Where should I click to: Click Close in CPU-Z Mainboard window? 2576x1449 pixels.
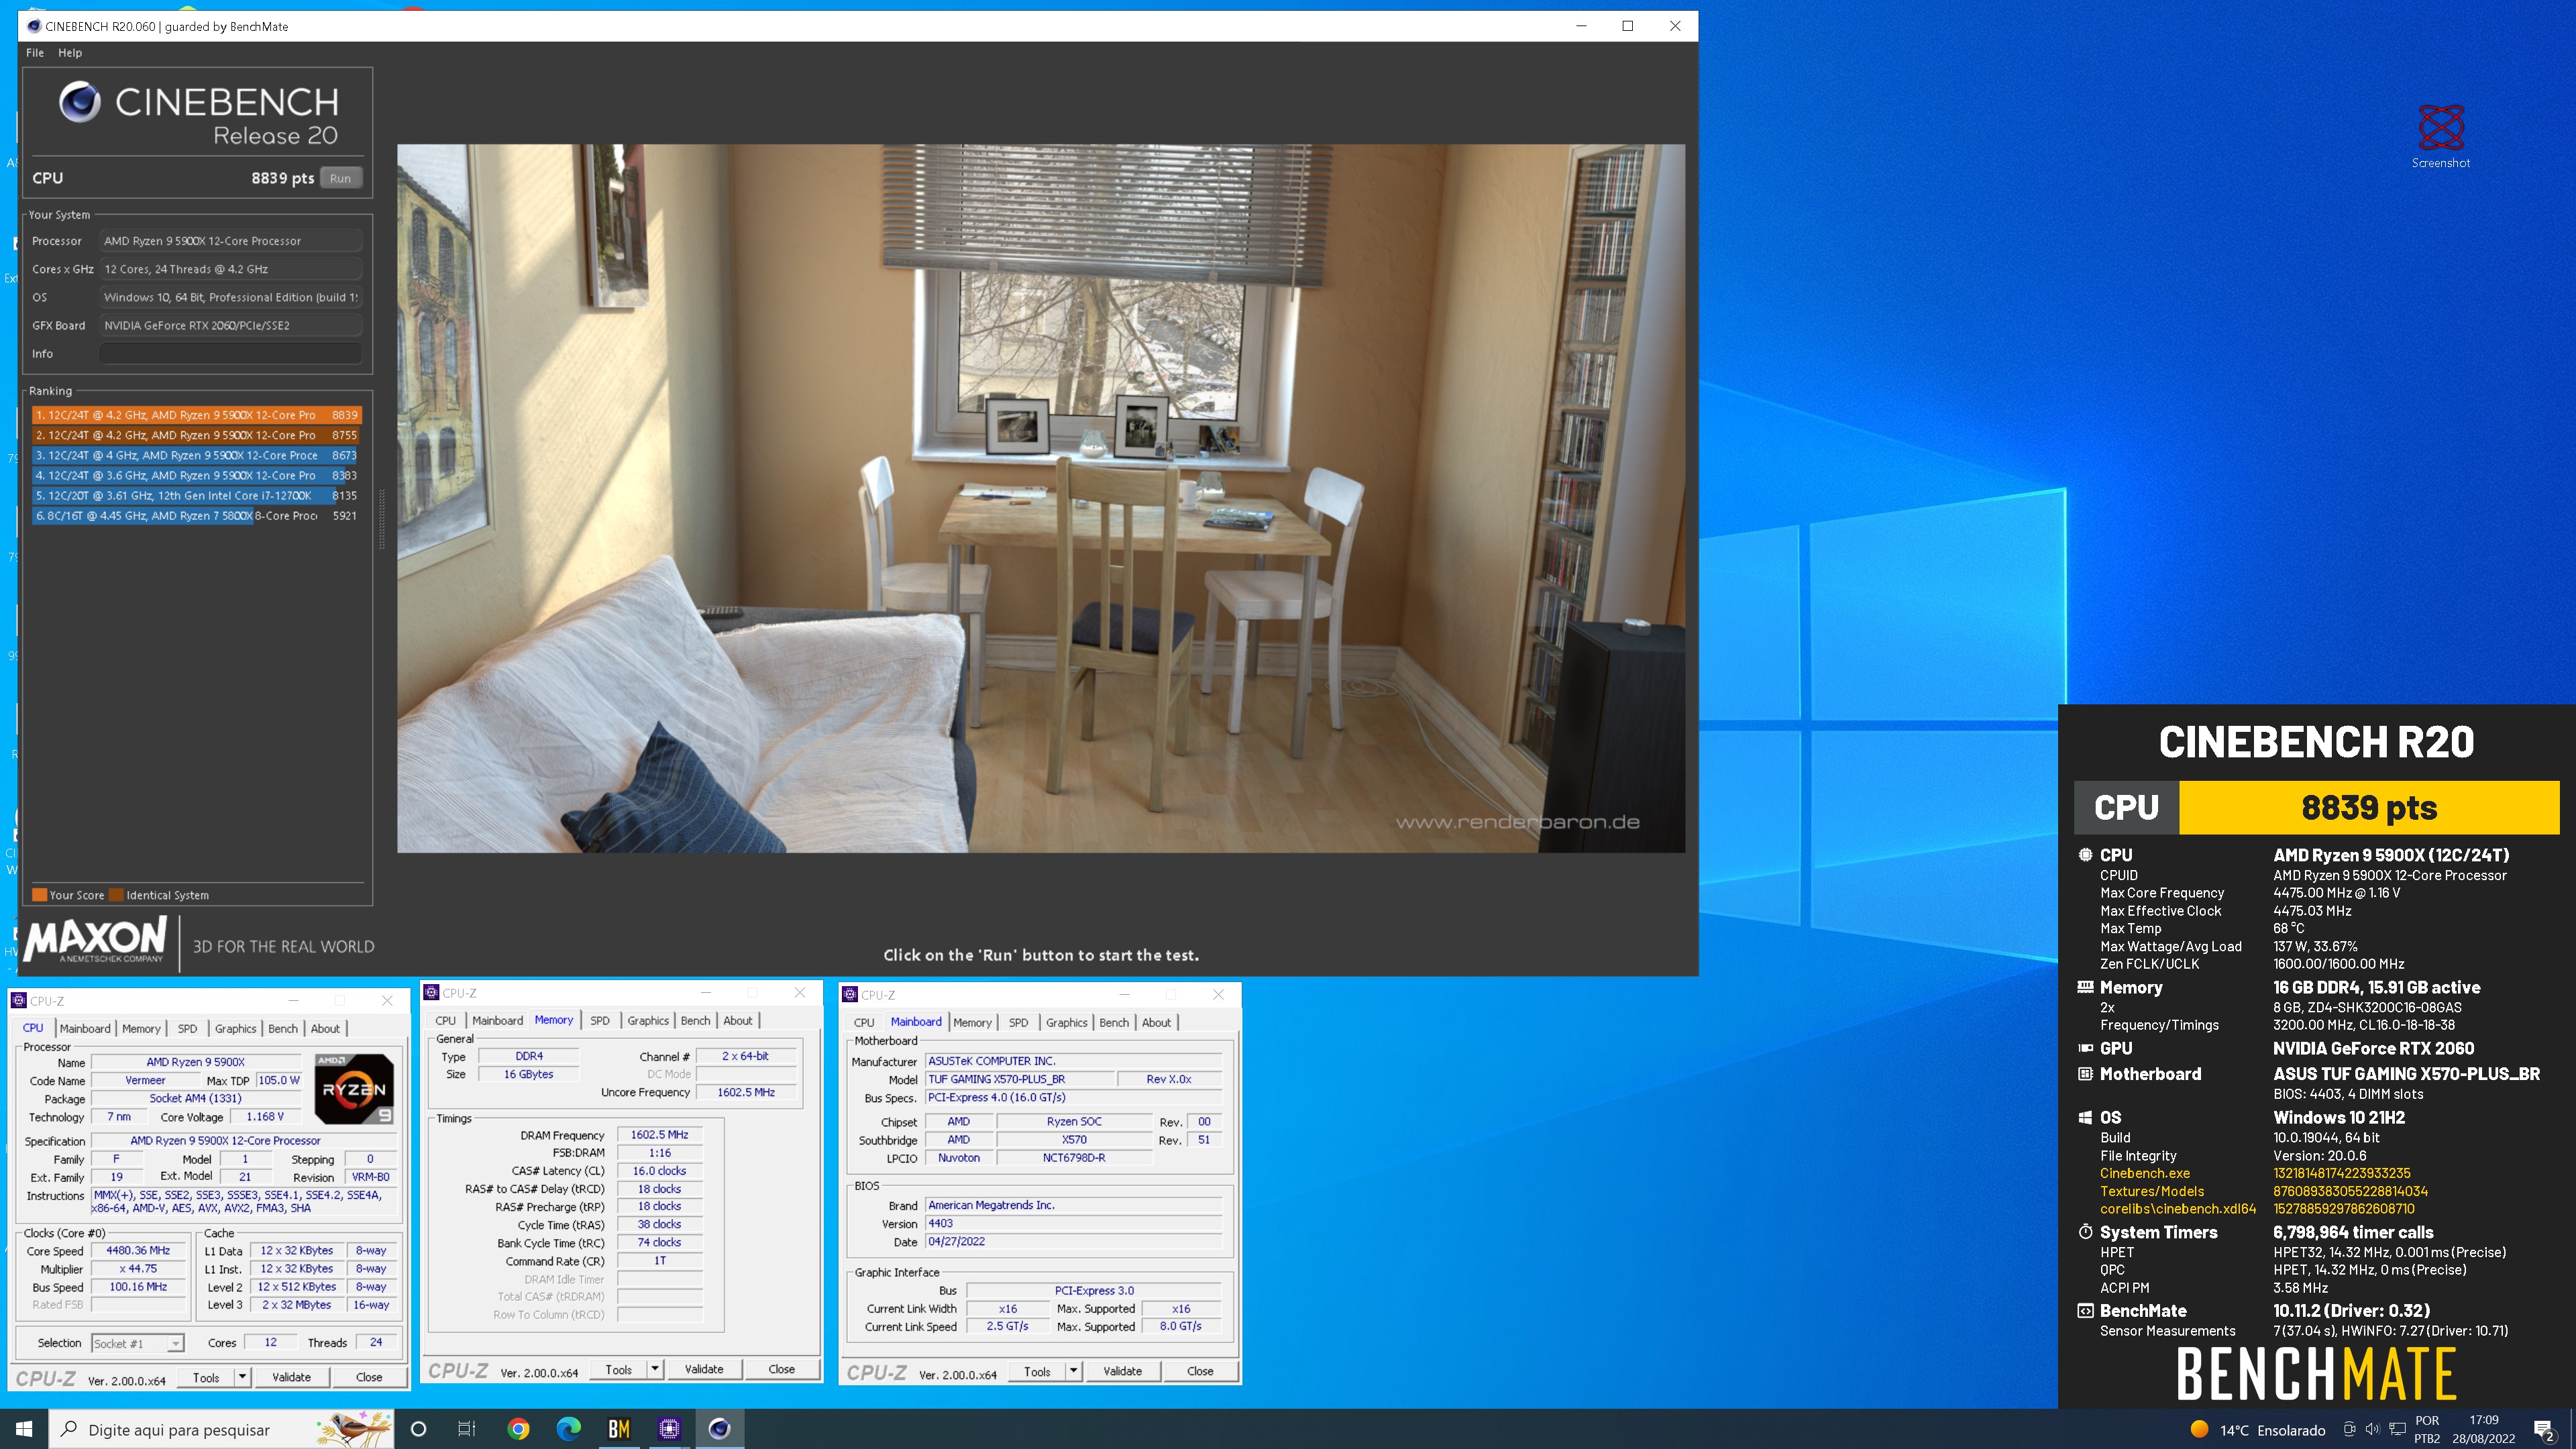1200,1371
